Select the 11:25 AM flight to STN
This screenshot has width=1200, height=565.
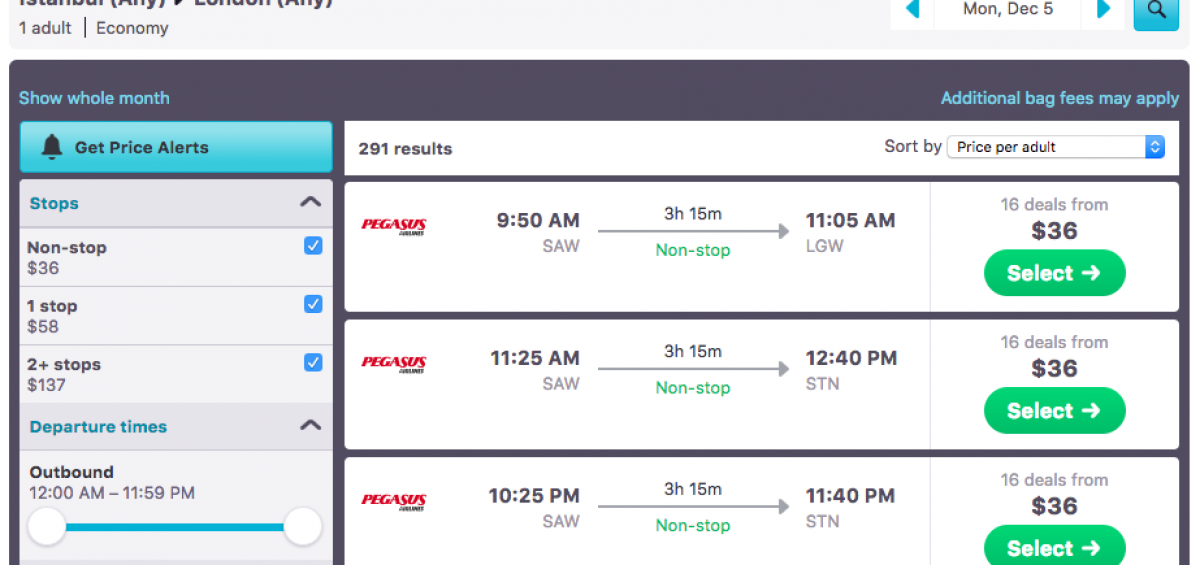[1054, 411]
